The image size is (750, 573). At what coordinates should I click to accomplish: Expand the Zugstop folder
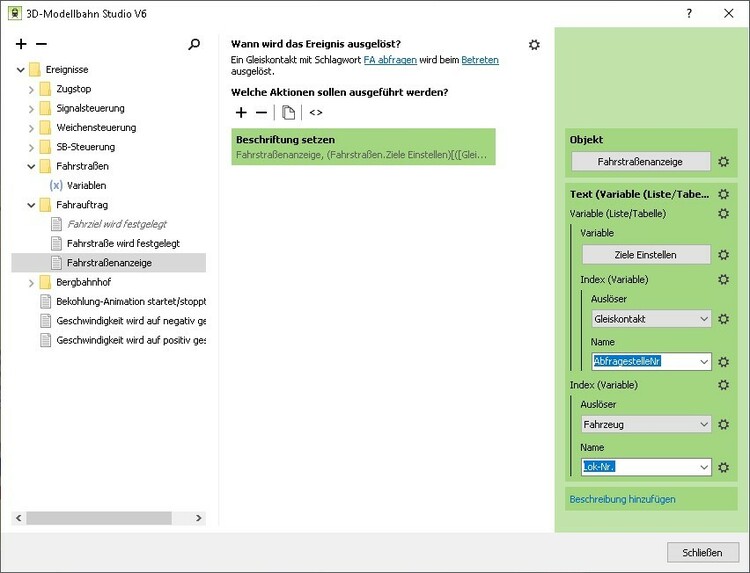(x=31, y=89)
